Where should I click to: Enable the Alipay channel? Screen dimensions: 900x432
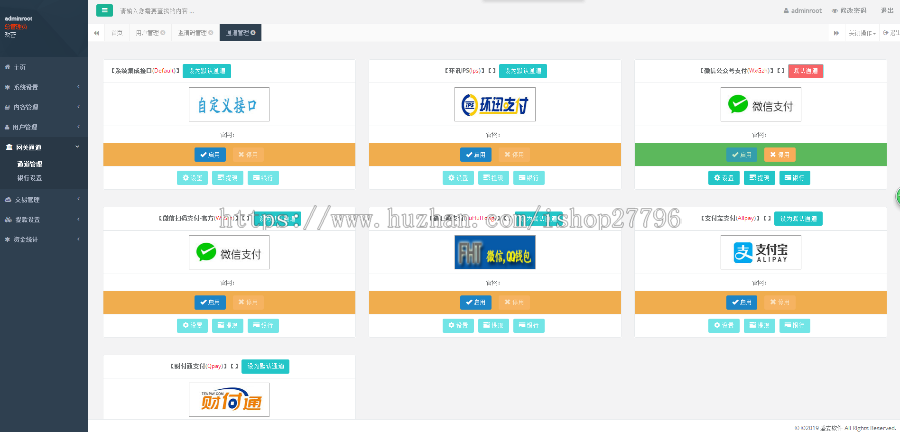click(x=742, y=302)
